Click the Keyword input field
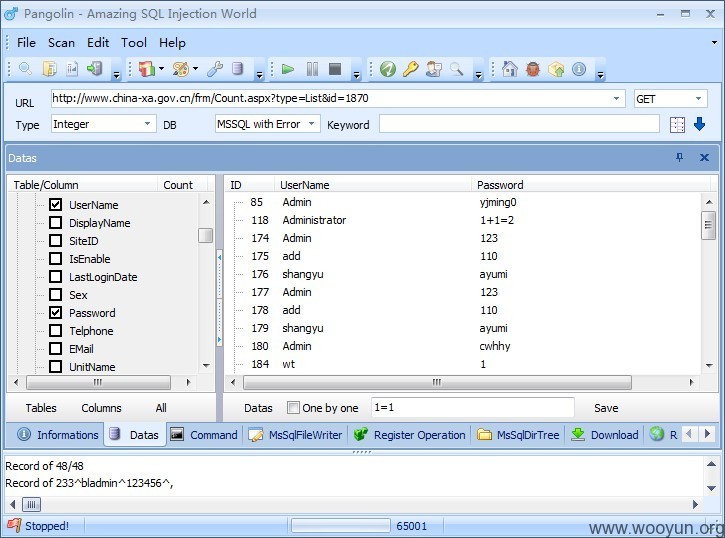This screenshot has width=725, height=538. [x=519, y=124]
